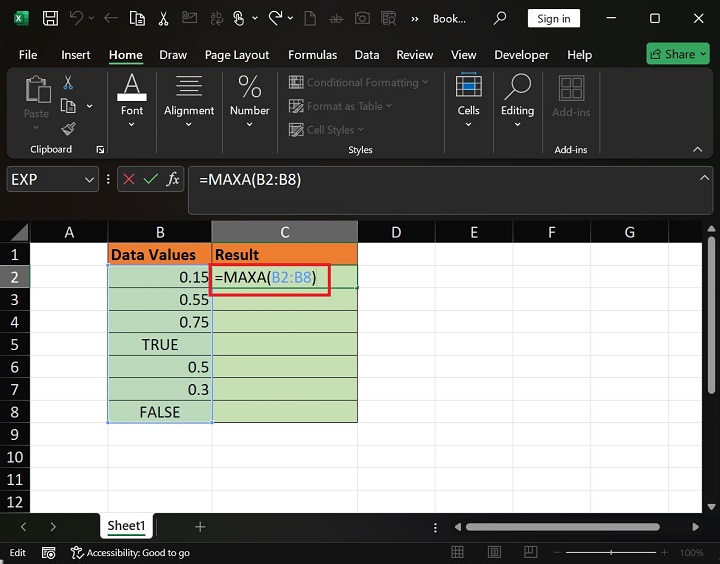Switch to the Formulas tab
This screenshot has height=564, width=720.
click(314, 55)
